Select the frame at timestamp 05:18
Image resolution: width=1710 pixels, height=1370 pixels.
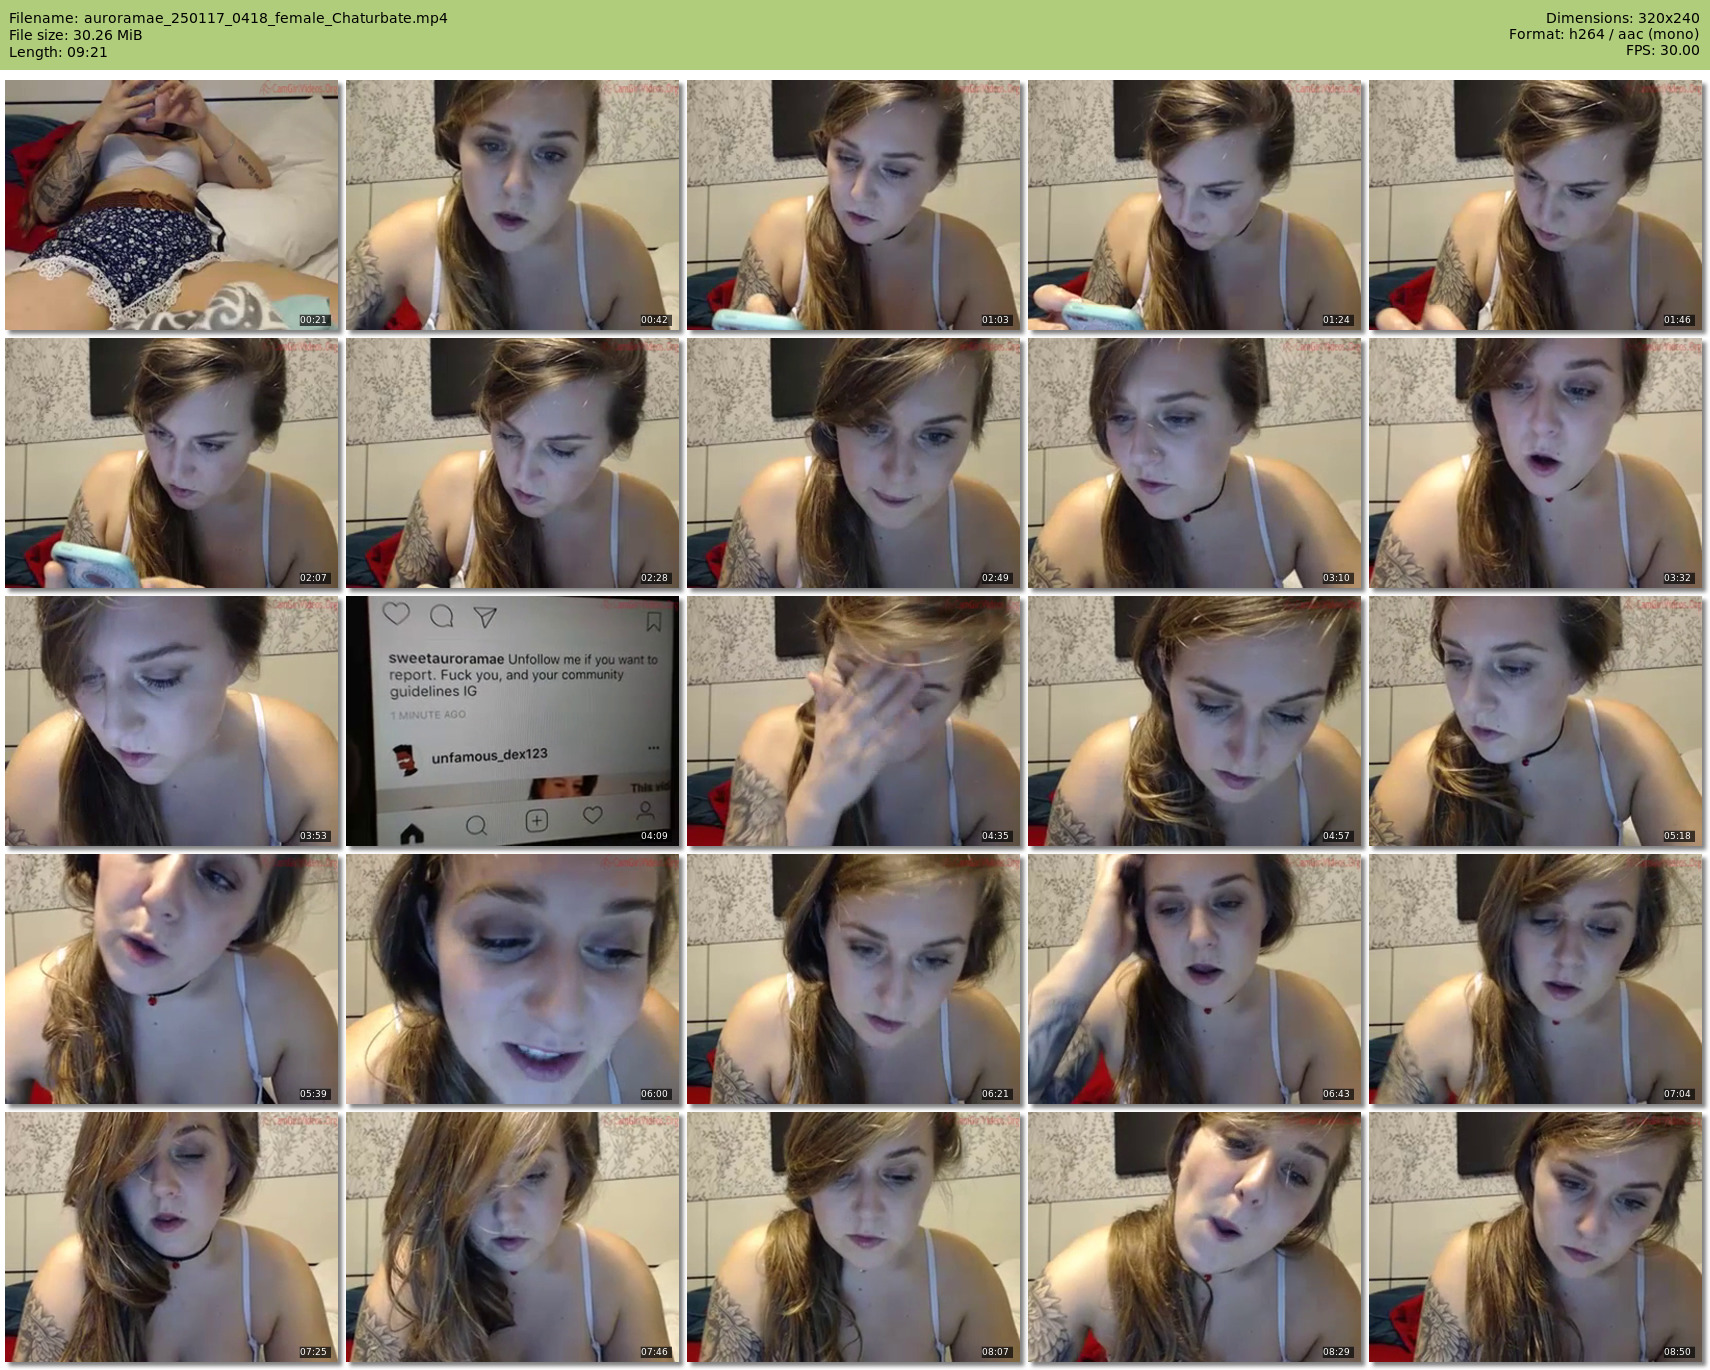(x=1536, y=721)
